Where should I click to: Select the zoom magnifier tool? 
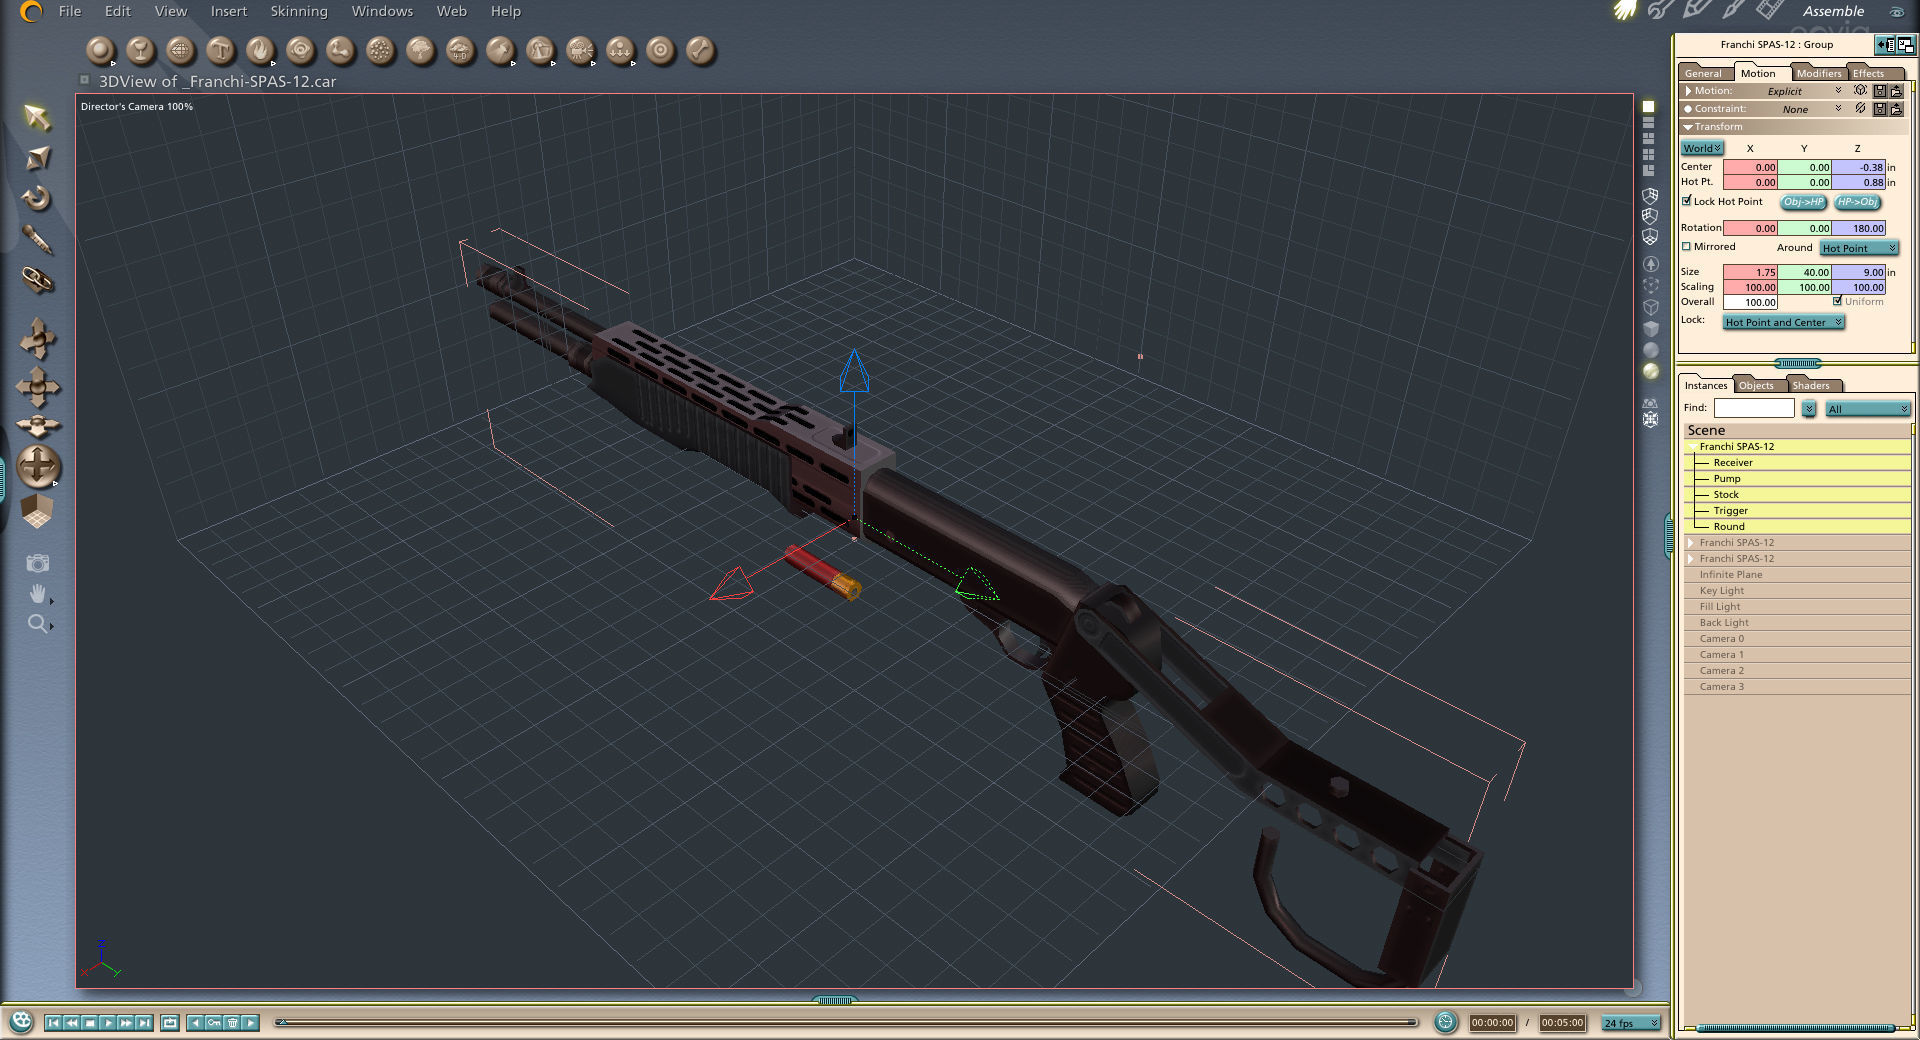click(38, 624)
